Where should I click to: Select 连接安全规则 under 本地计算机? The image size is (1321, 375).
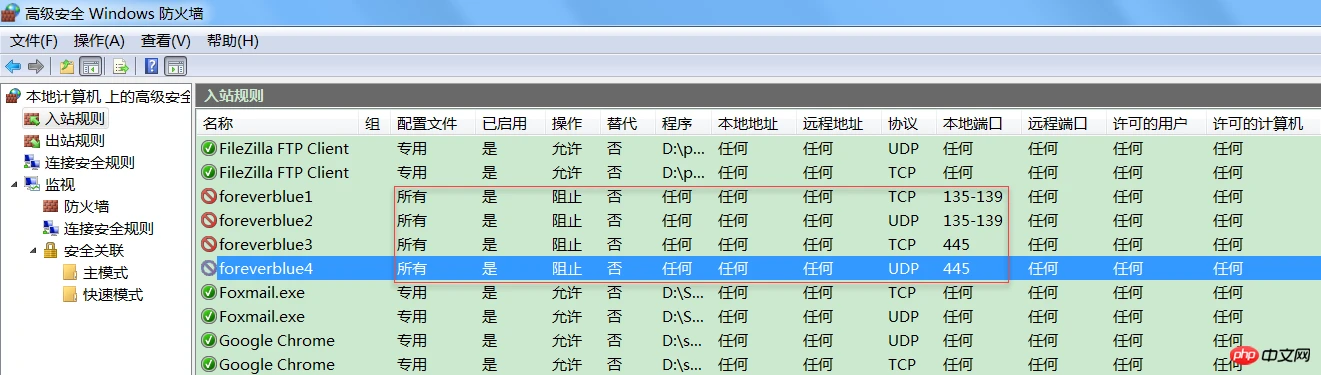tap(89, 163)
